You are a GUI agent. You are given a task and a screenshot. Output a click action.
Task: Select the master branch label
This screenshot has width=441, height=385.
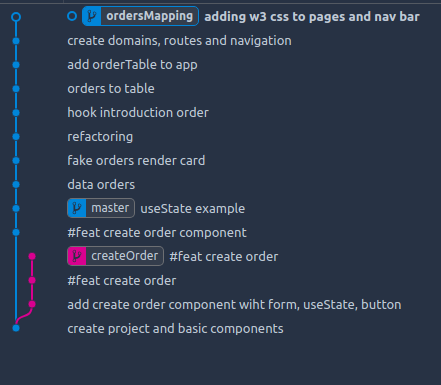pos(110,208)
